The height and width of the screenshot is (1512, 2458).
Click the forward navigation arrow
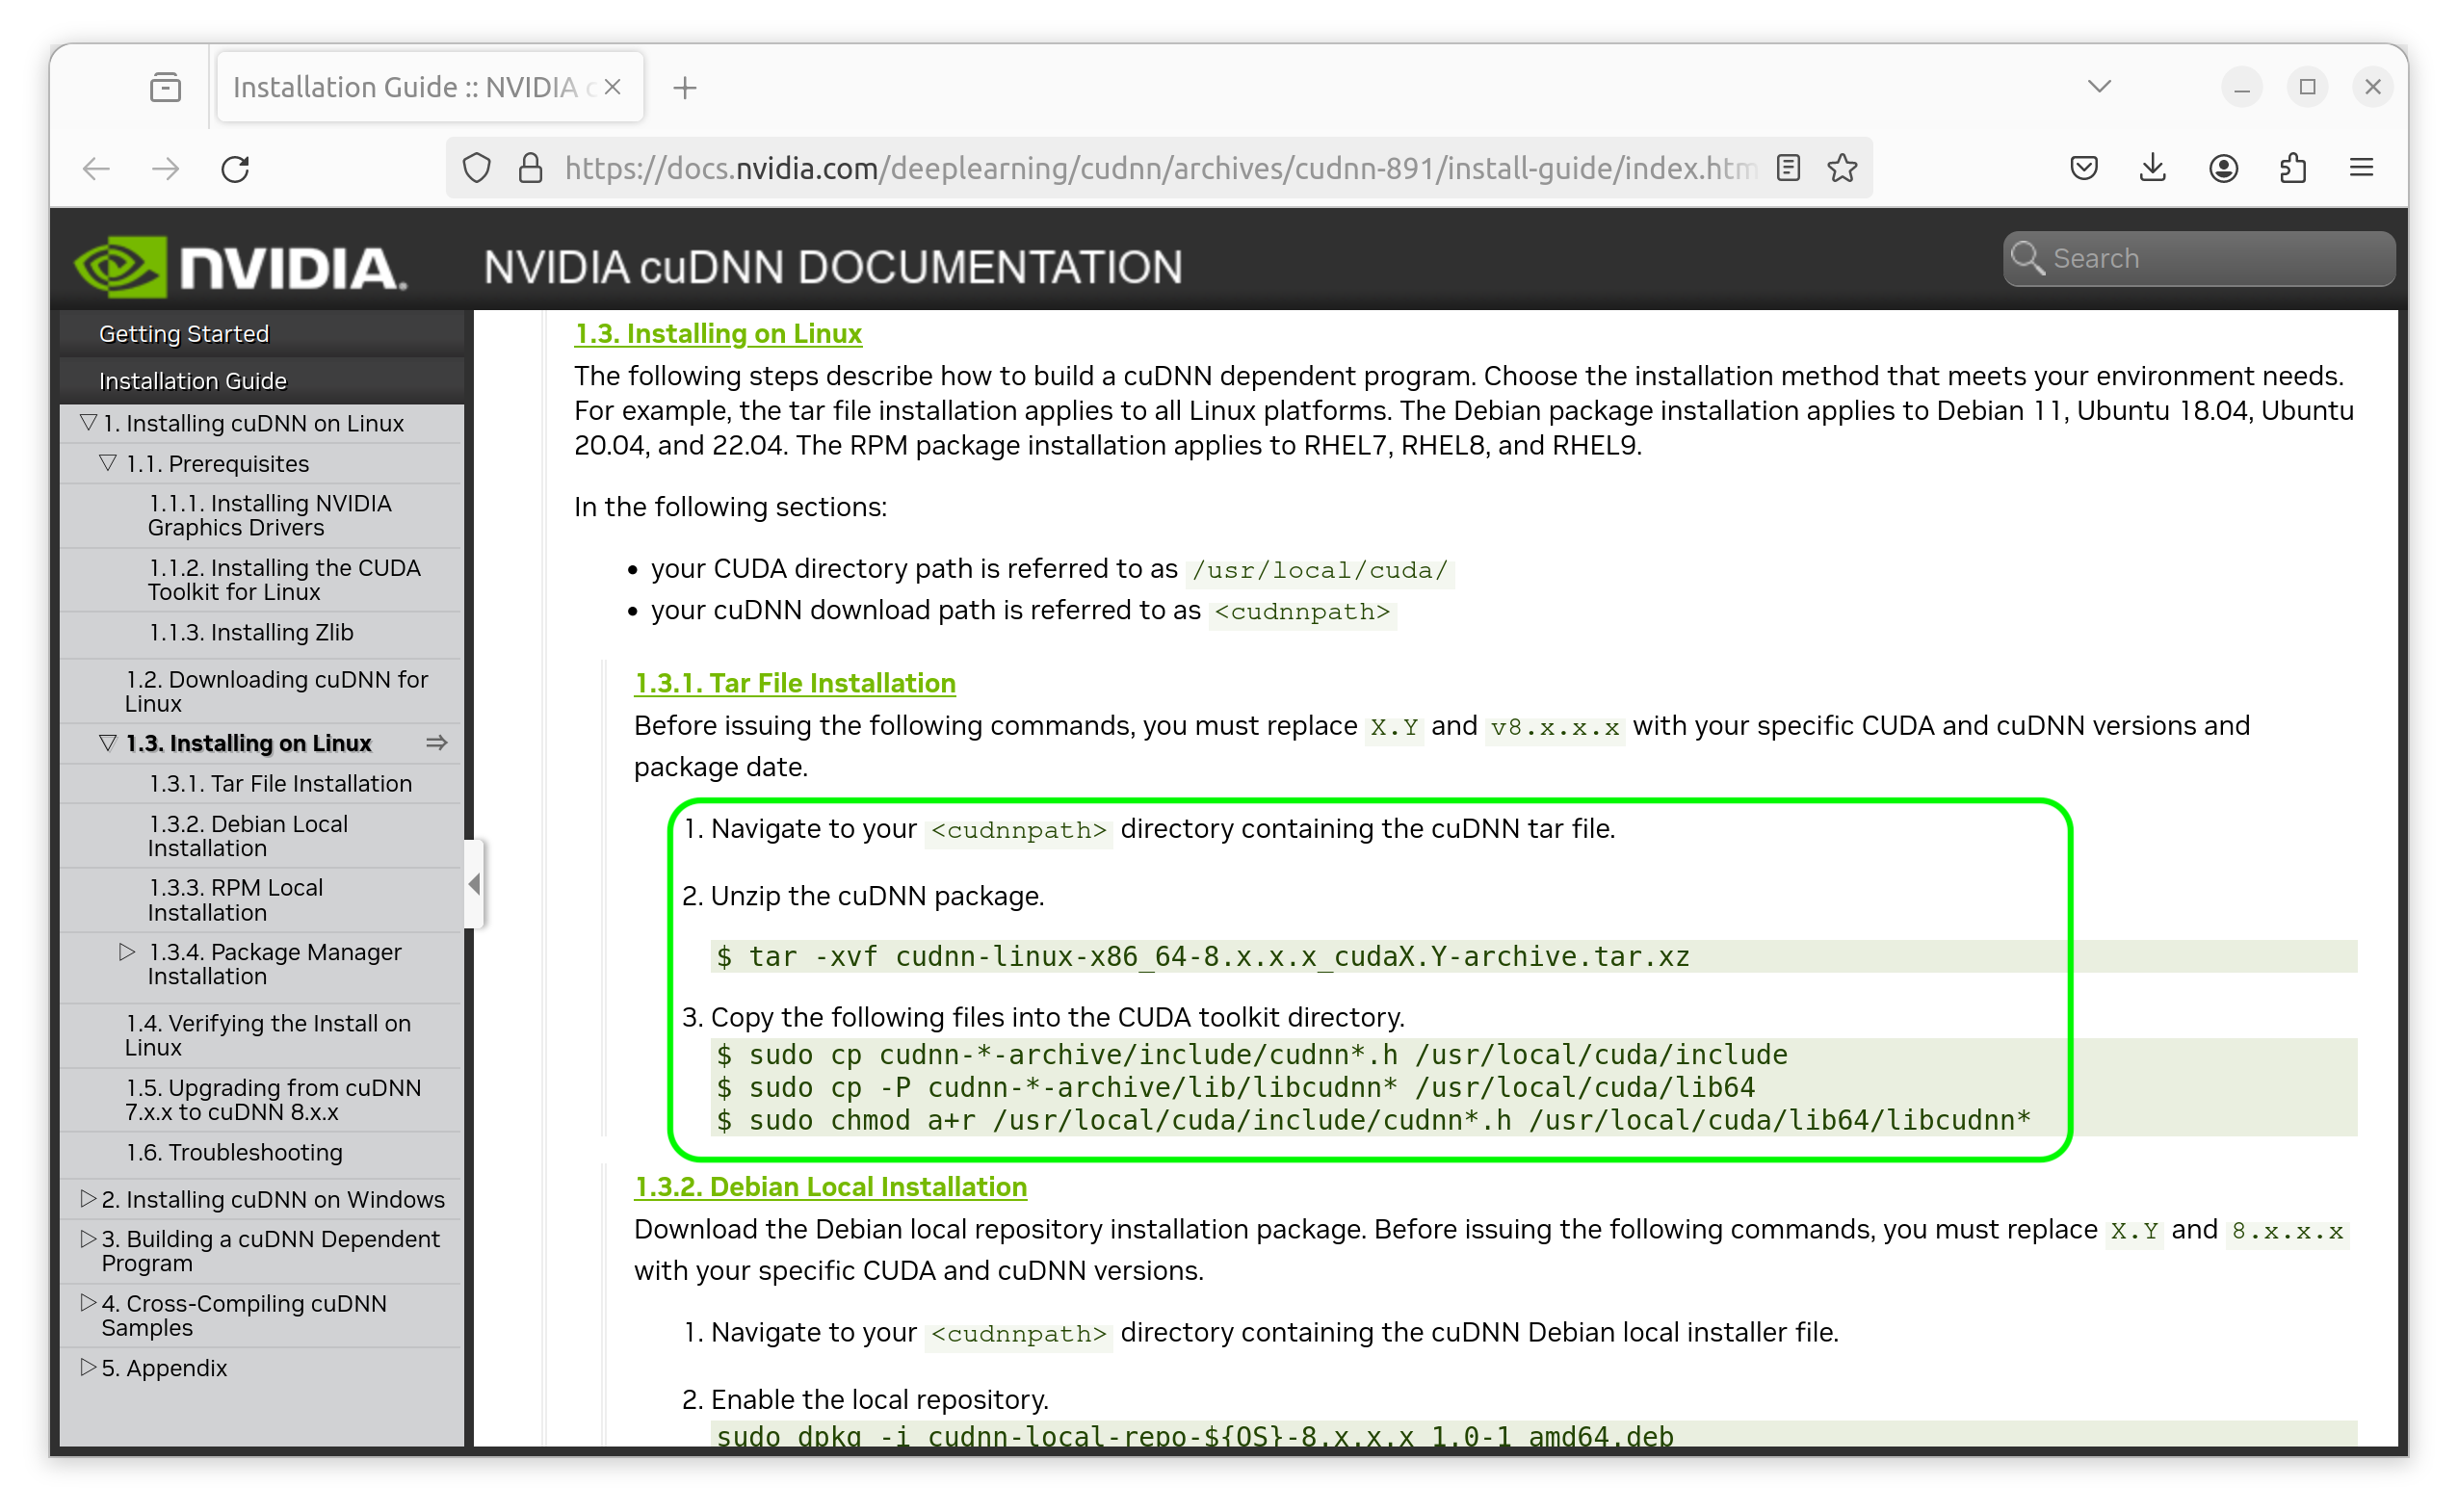165,169
